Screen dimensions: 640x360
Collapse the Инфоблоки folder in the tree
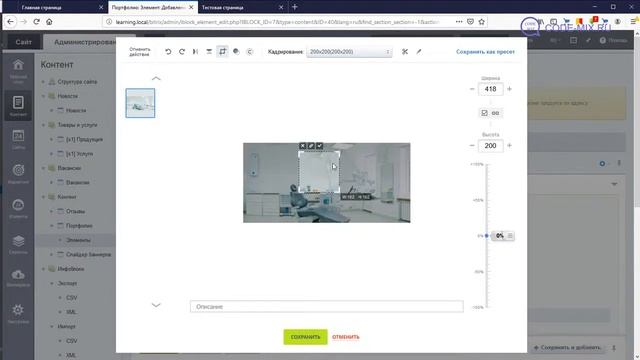[x=43, y=269]
